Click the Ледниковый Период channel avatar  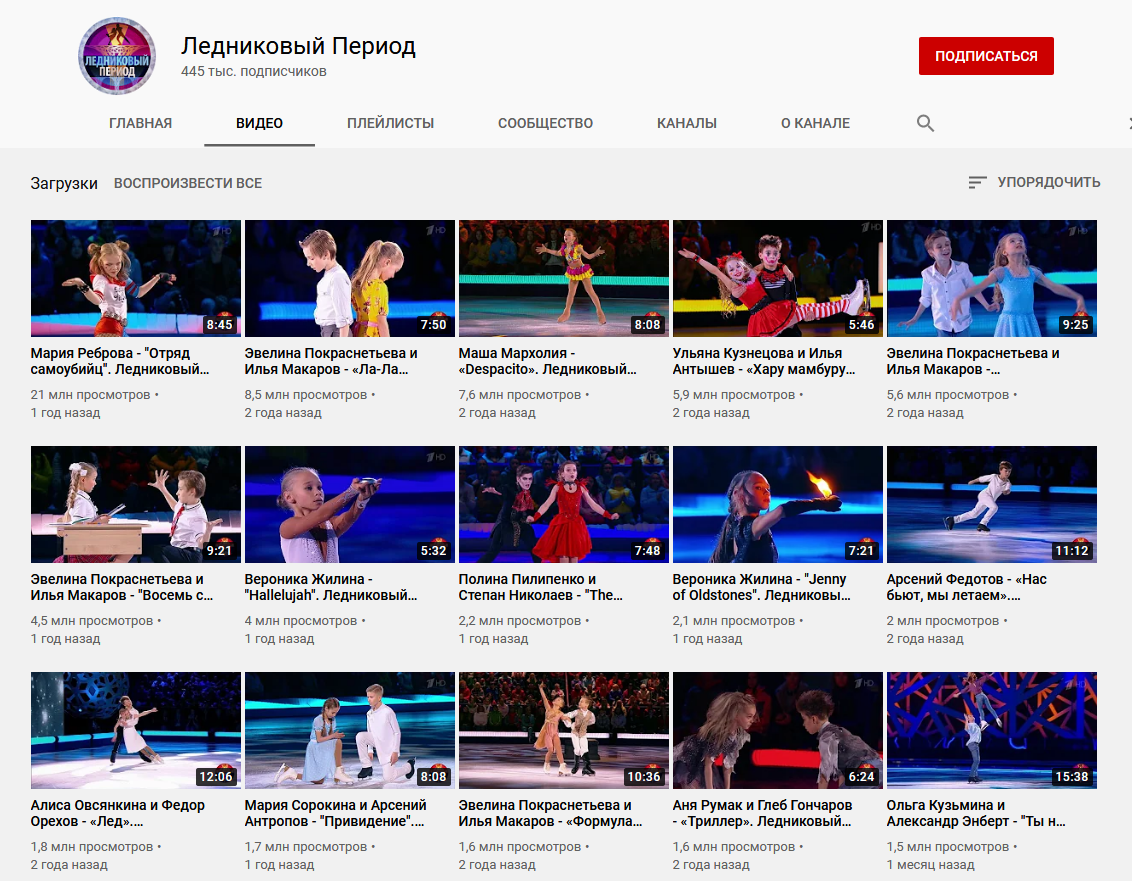(x=117, y=57)
